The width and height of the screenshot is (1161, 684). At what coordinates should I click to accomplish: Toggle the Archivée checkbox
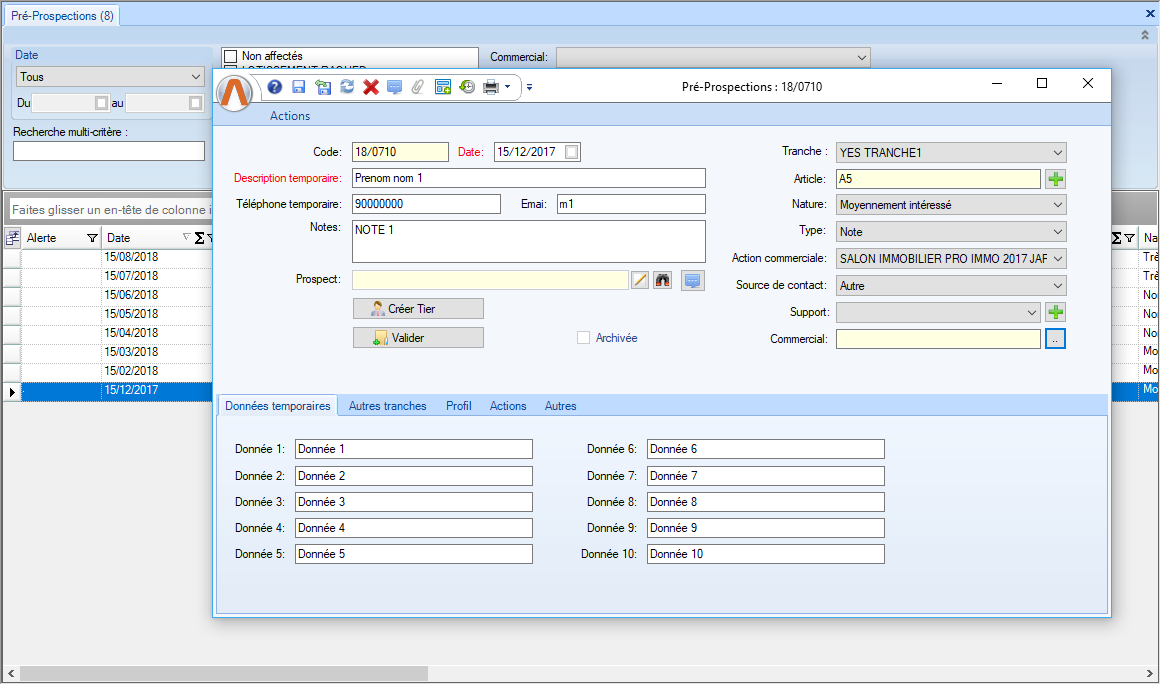584,338
